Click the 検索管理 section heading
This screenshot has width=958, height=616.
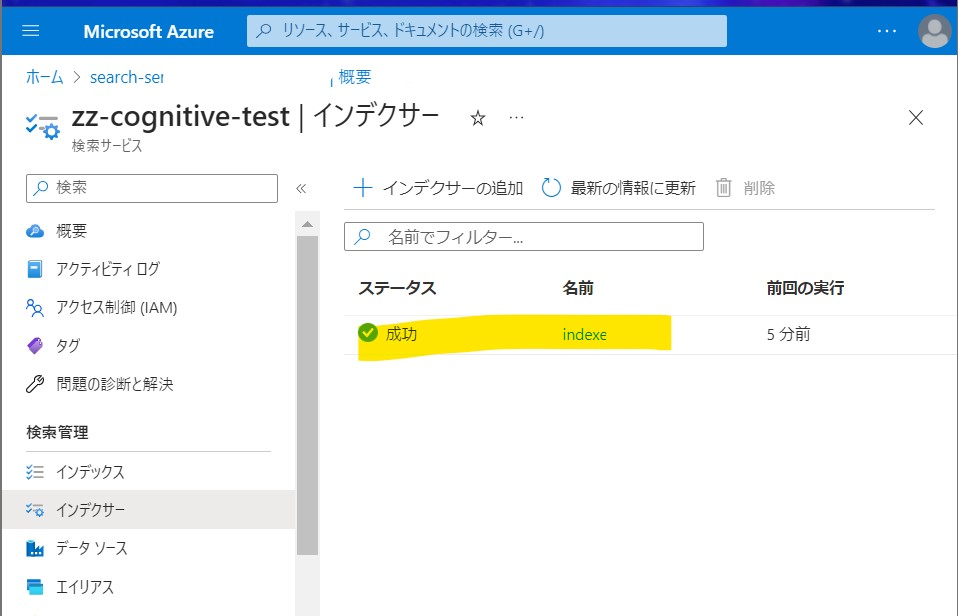(x=57, y=433)
